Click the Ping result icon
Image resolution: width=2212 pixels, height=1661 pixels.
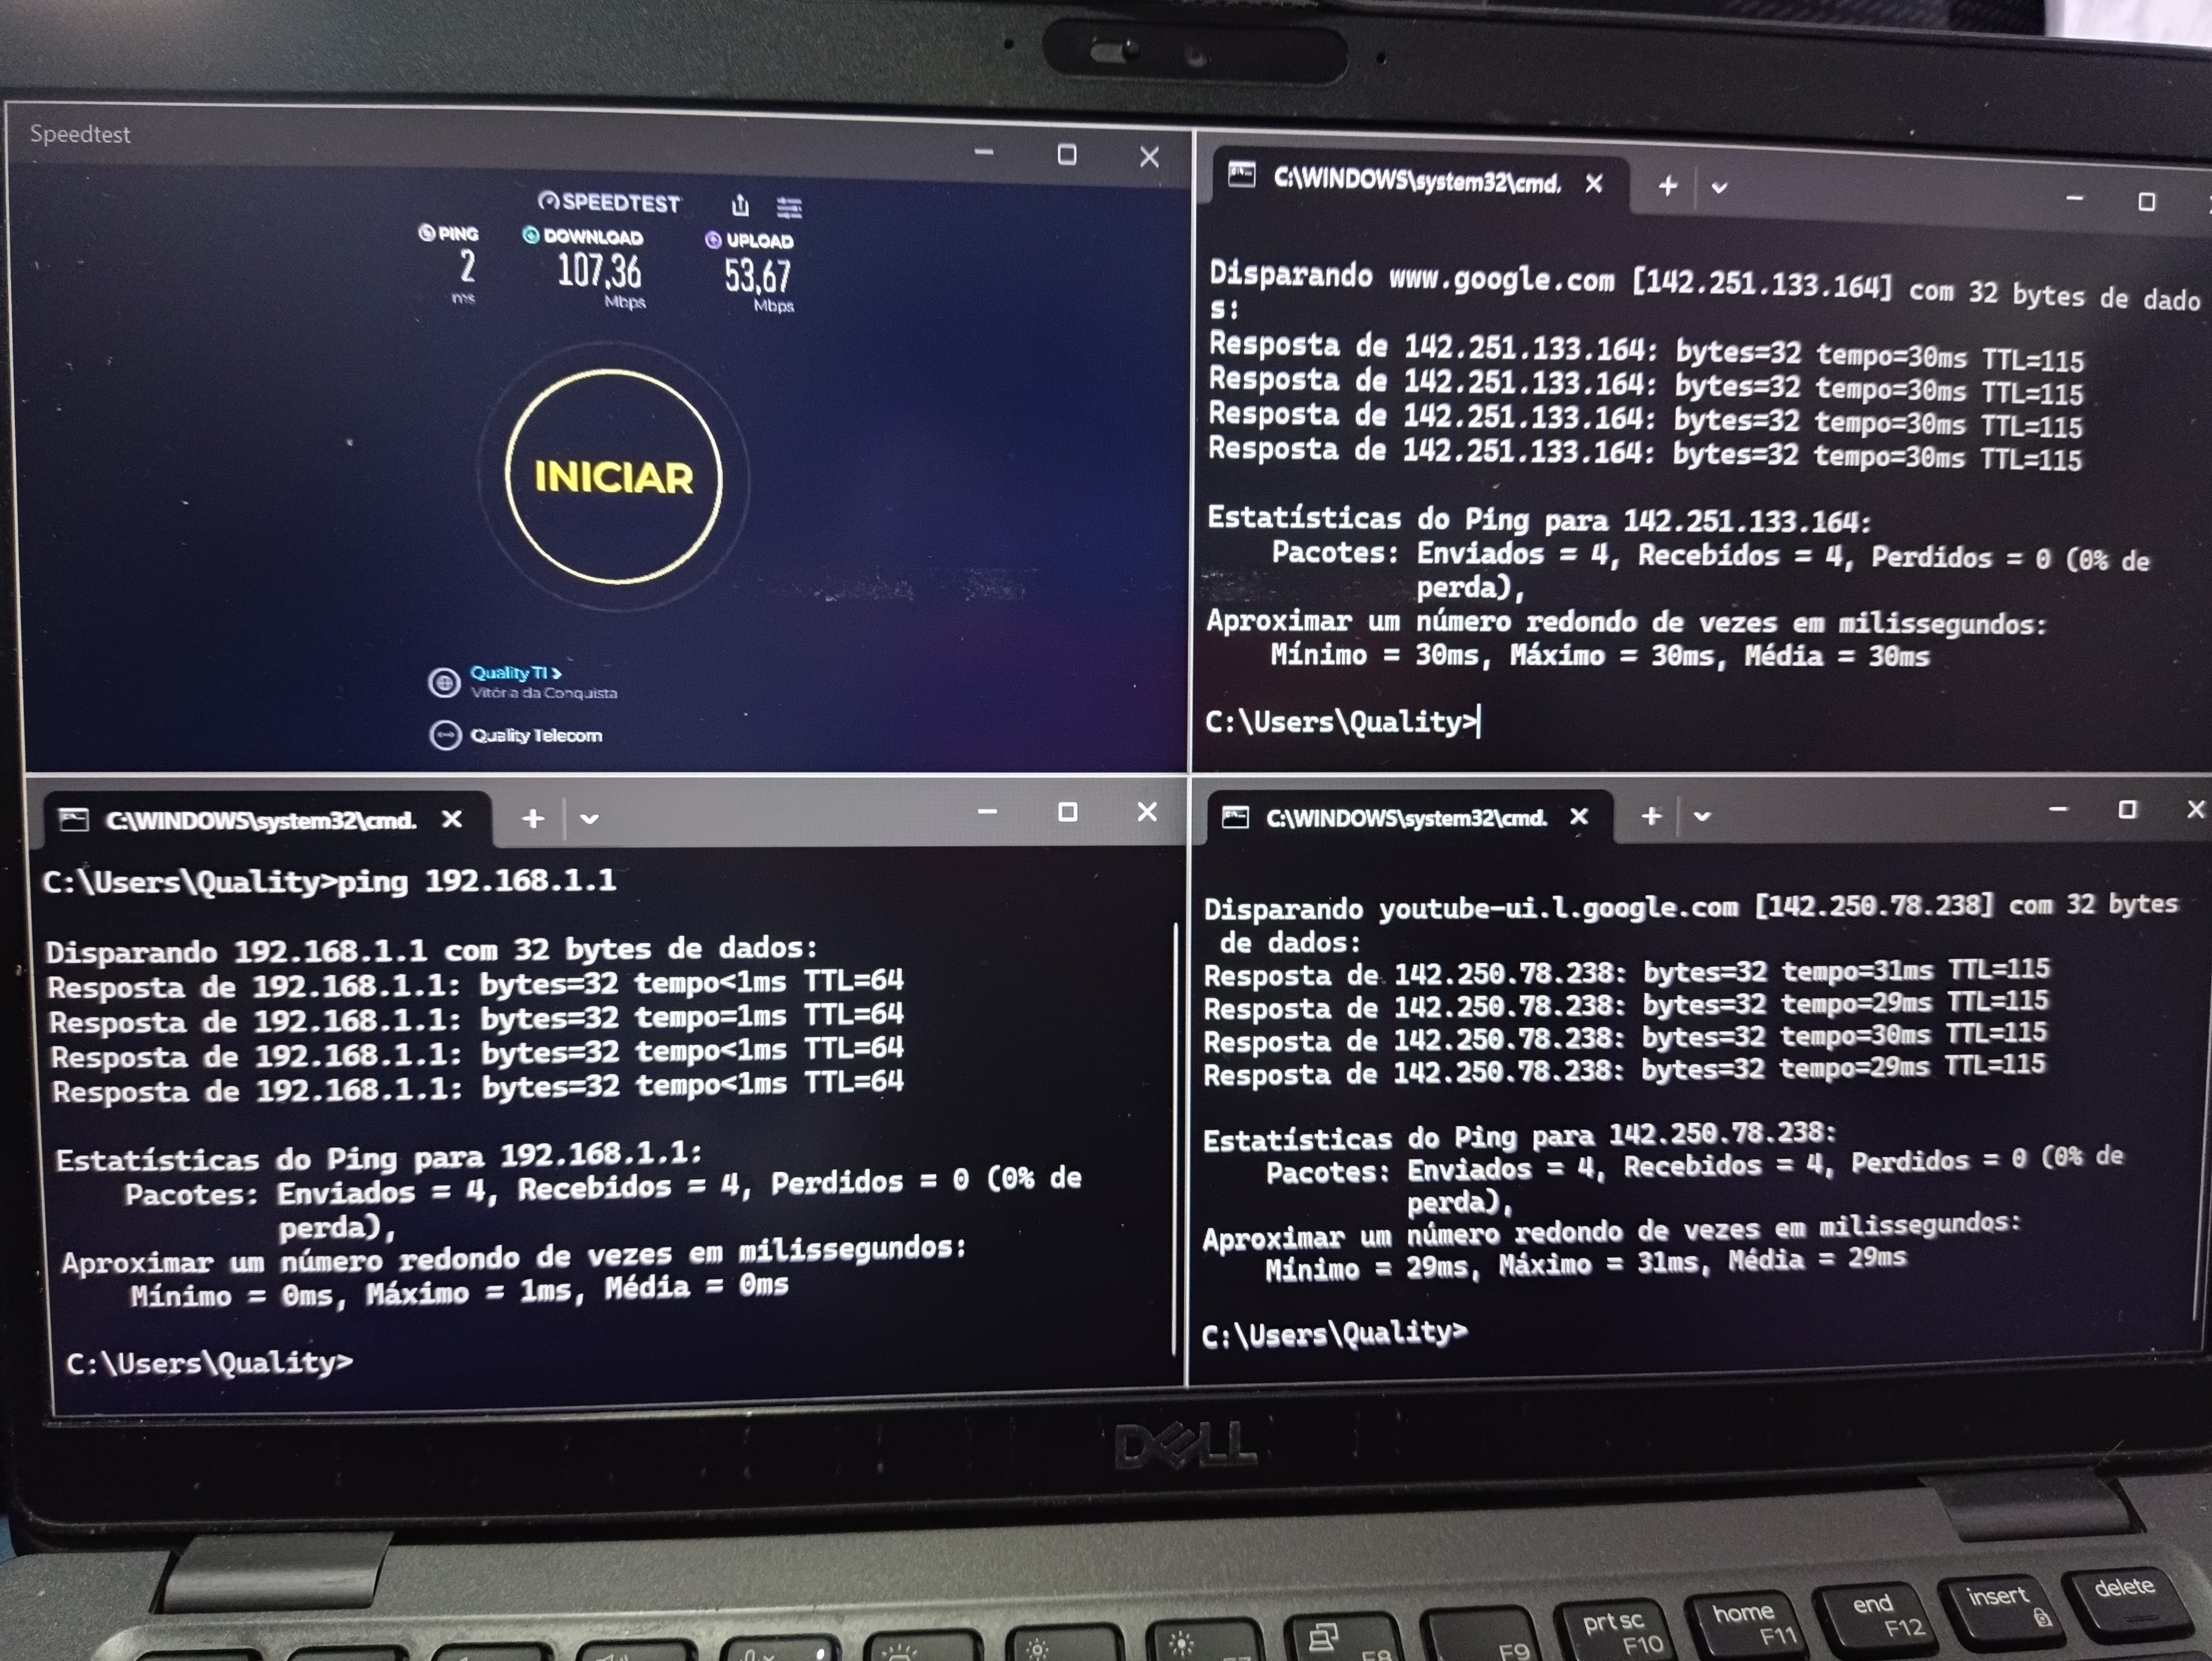pyautogui.click(x=427, y=233)
